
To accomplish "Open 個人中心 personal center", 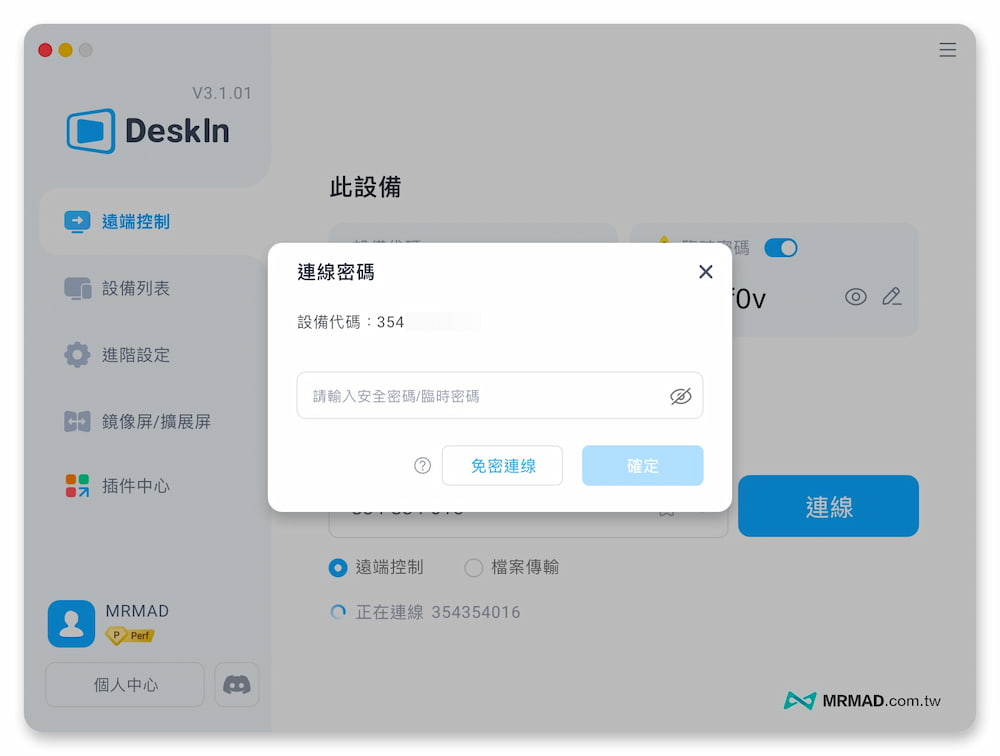I will pyautogui.click(x=124, y=684).
